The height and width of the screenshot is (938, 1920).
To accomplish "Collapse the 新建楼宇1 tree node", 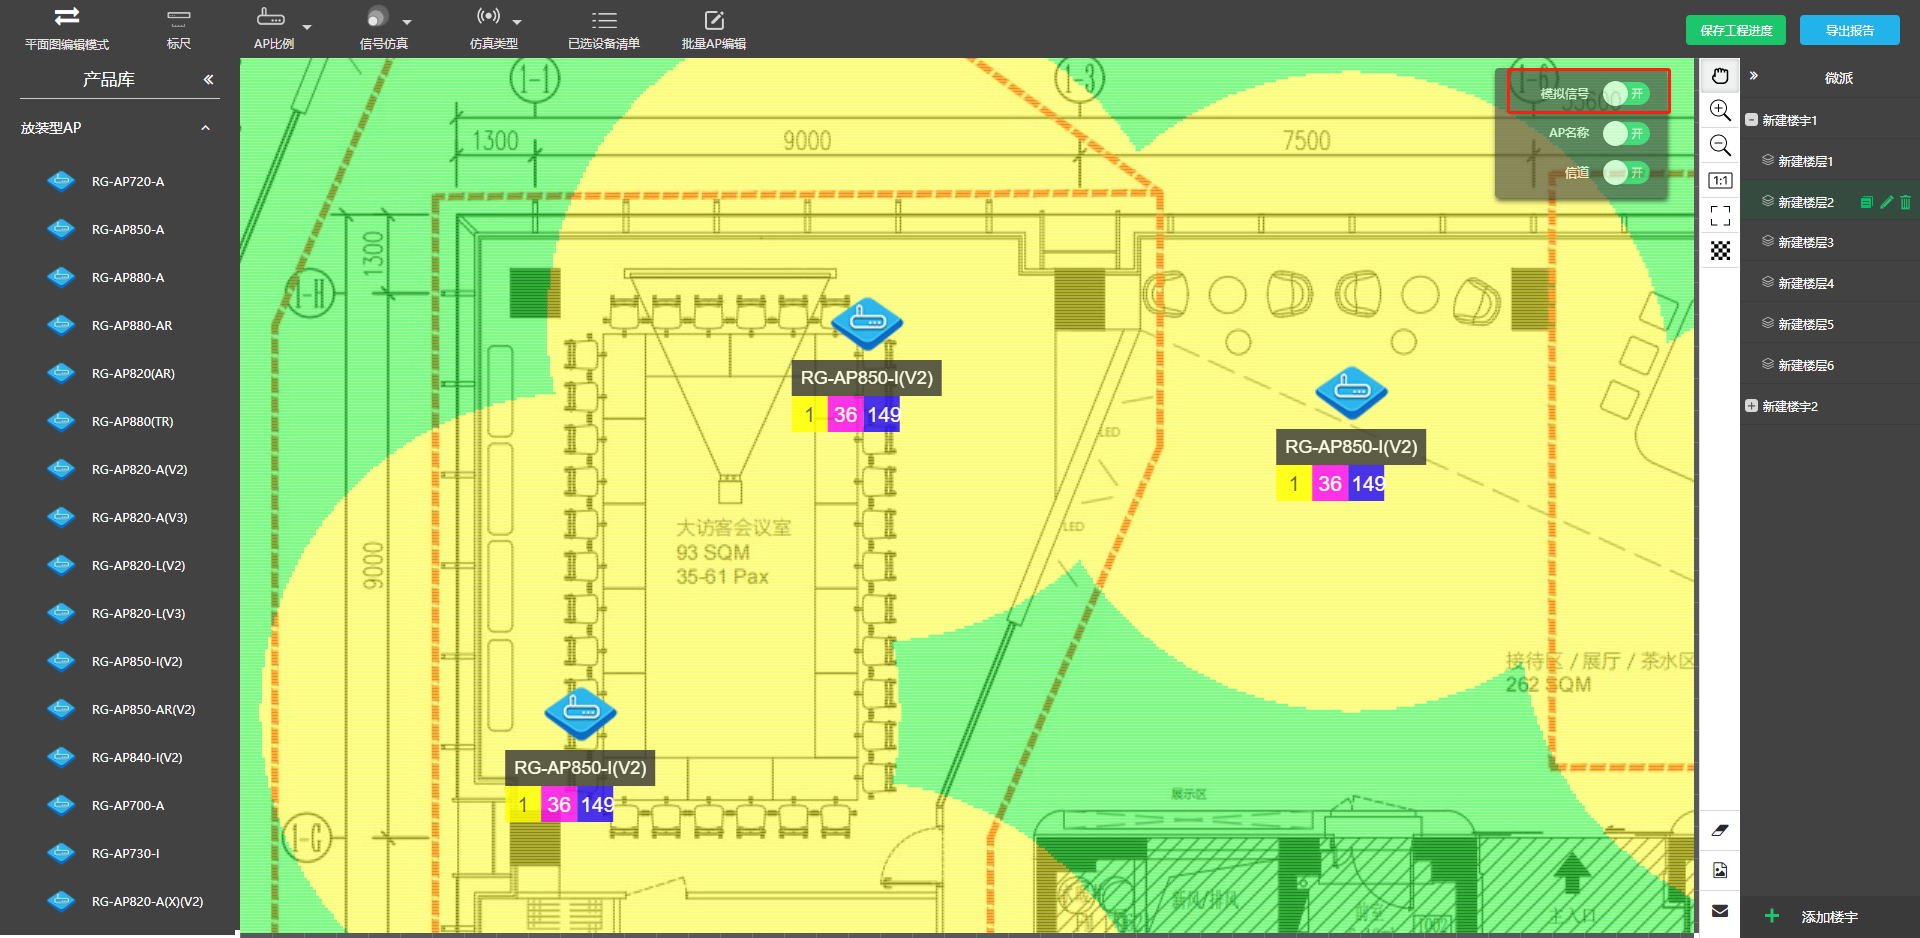I will pyautogui.click(x=1751, y=120).
